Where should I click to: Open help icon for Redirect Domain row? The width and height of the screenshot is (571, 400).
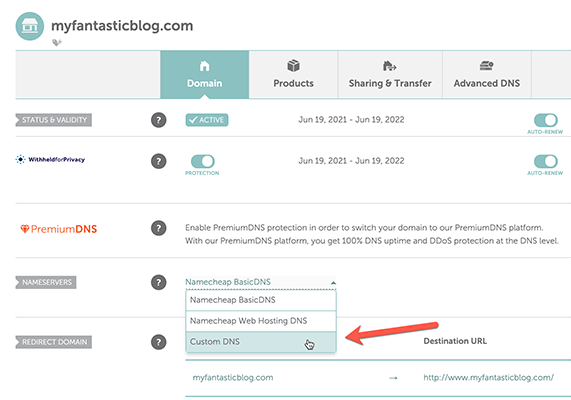pos(158,342)
